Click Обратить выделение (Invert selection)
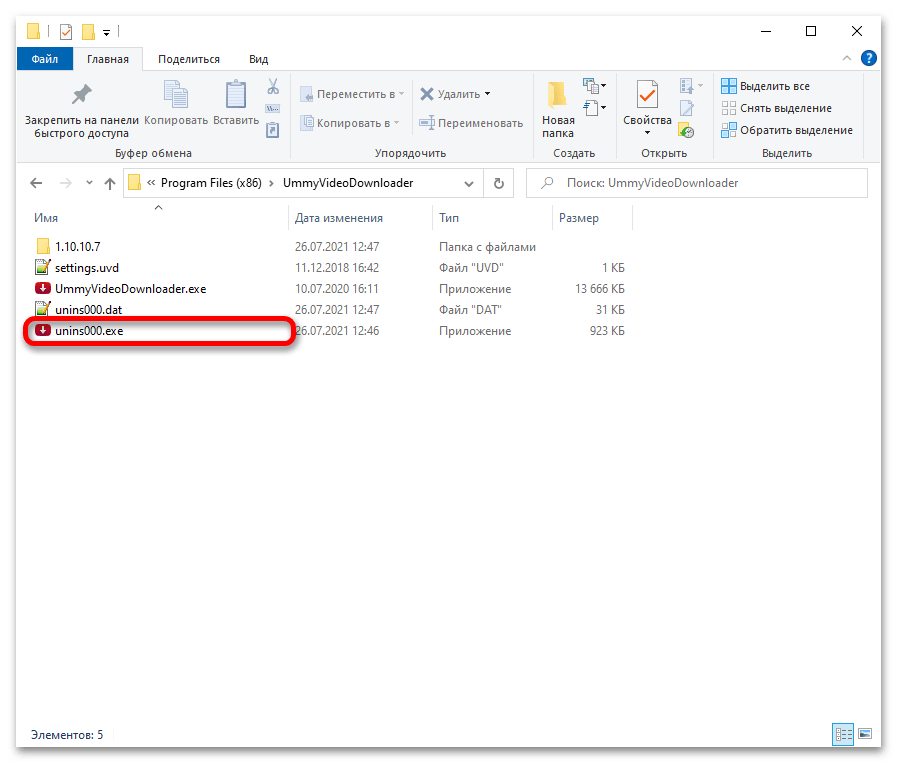 (x=787, y=130)
